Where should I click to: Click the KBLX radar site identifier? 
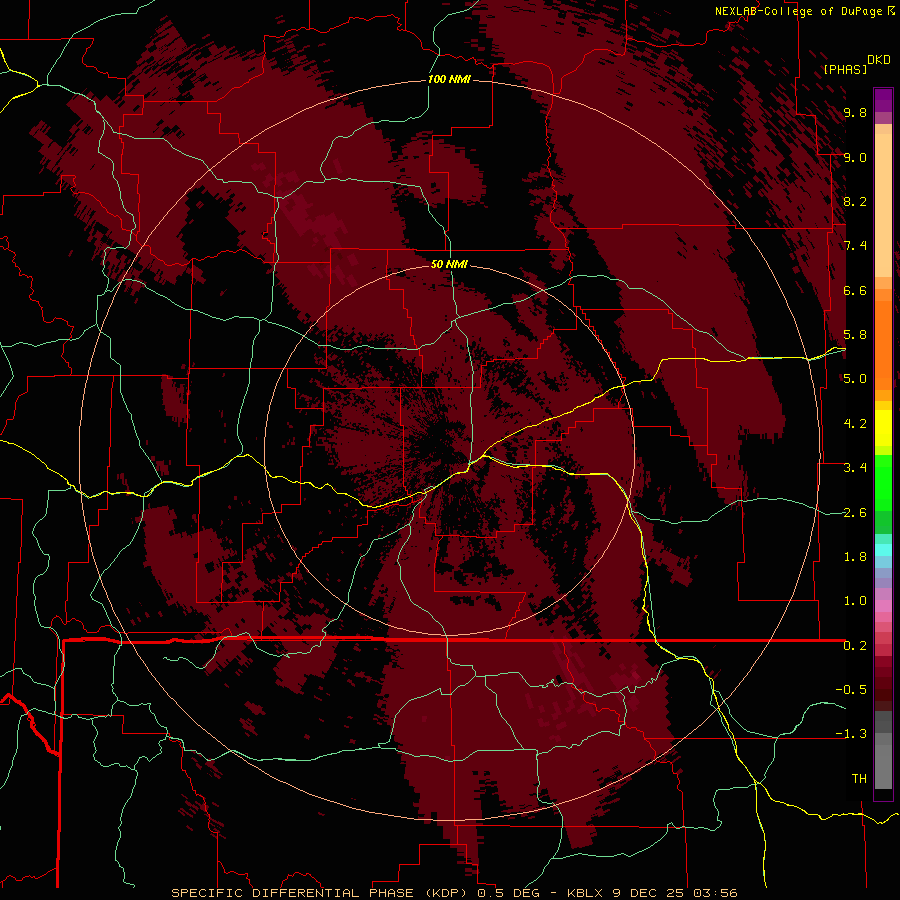pos(585,893)
